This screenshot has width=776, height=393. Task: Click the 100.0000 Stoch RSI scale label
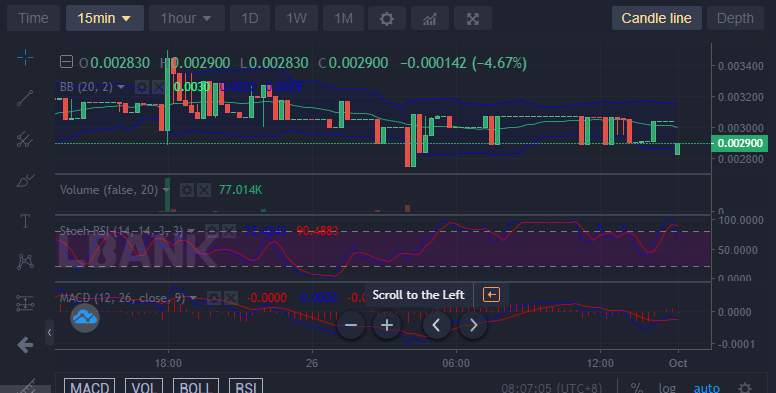[x=741, y=220]
